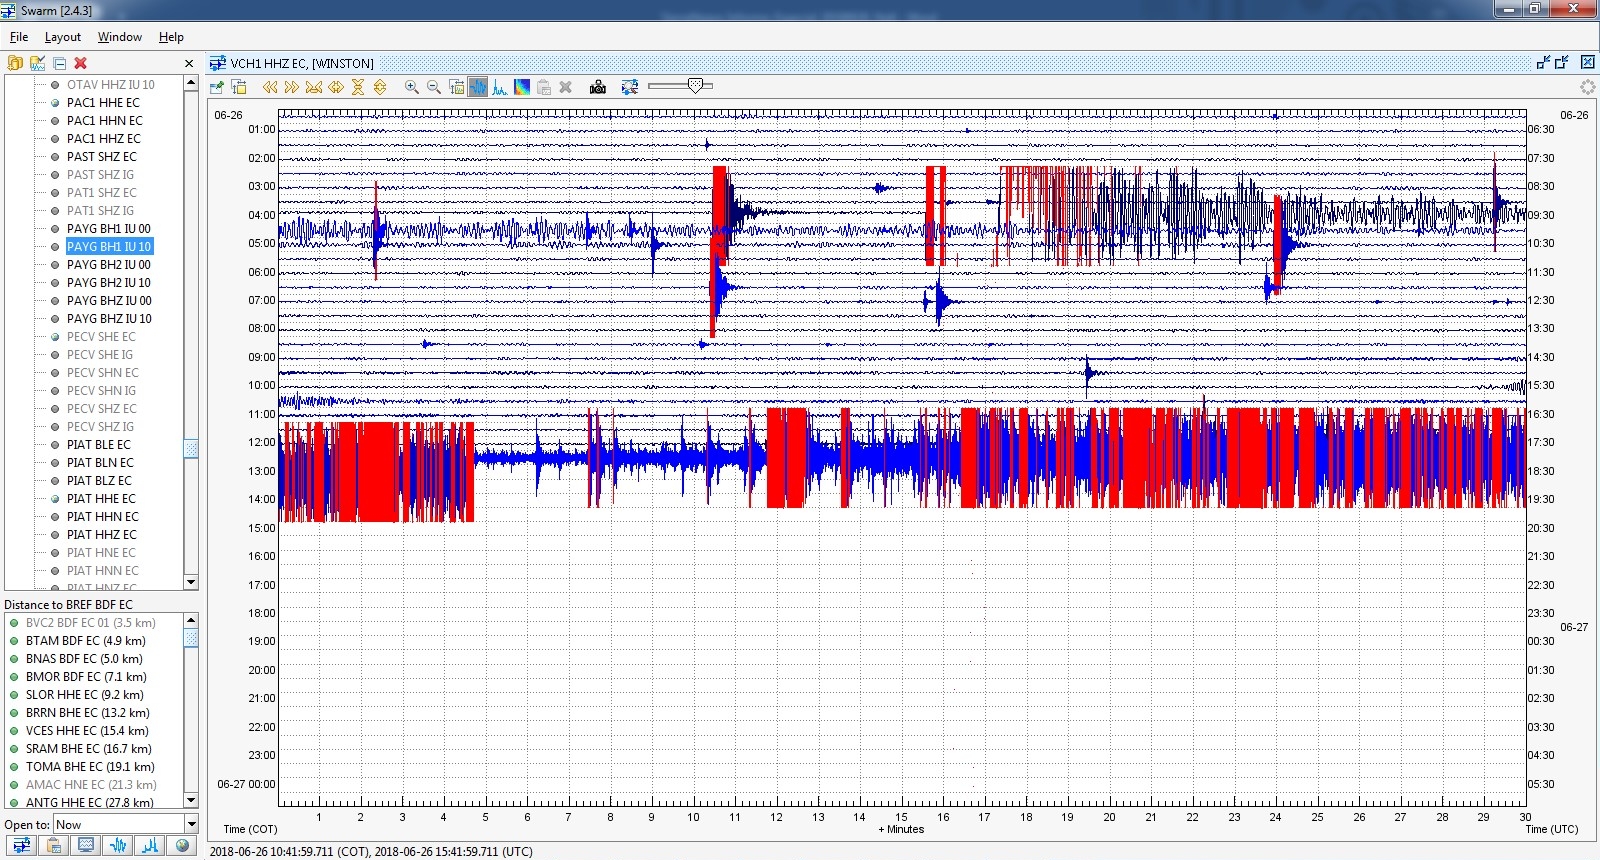Open the wave inset settings
Viewport: 1600px width, 860px height.
tap(456, 87)
